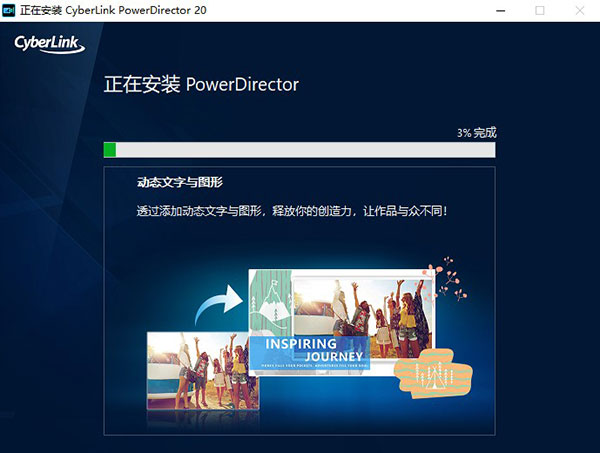
Task: Close the PowerDirector installer window
Action: click(580, 11)
